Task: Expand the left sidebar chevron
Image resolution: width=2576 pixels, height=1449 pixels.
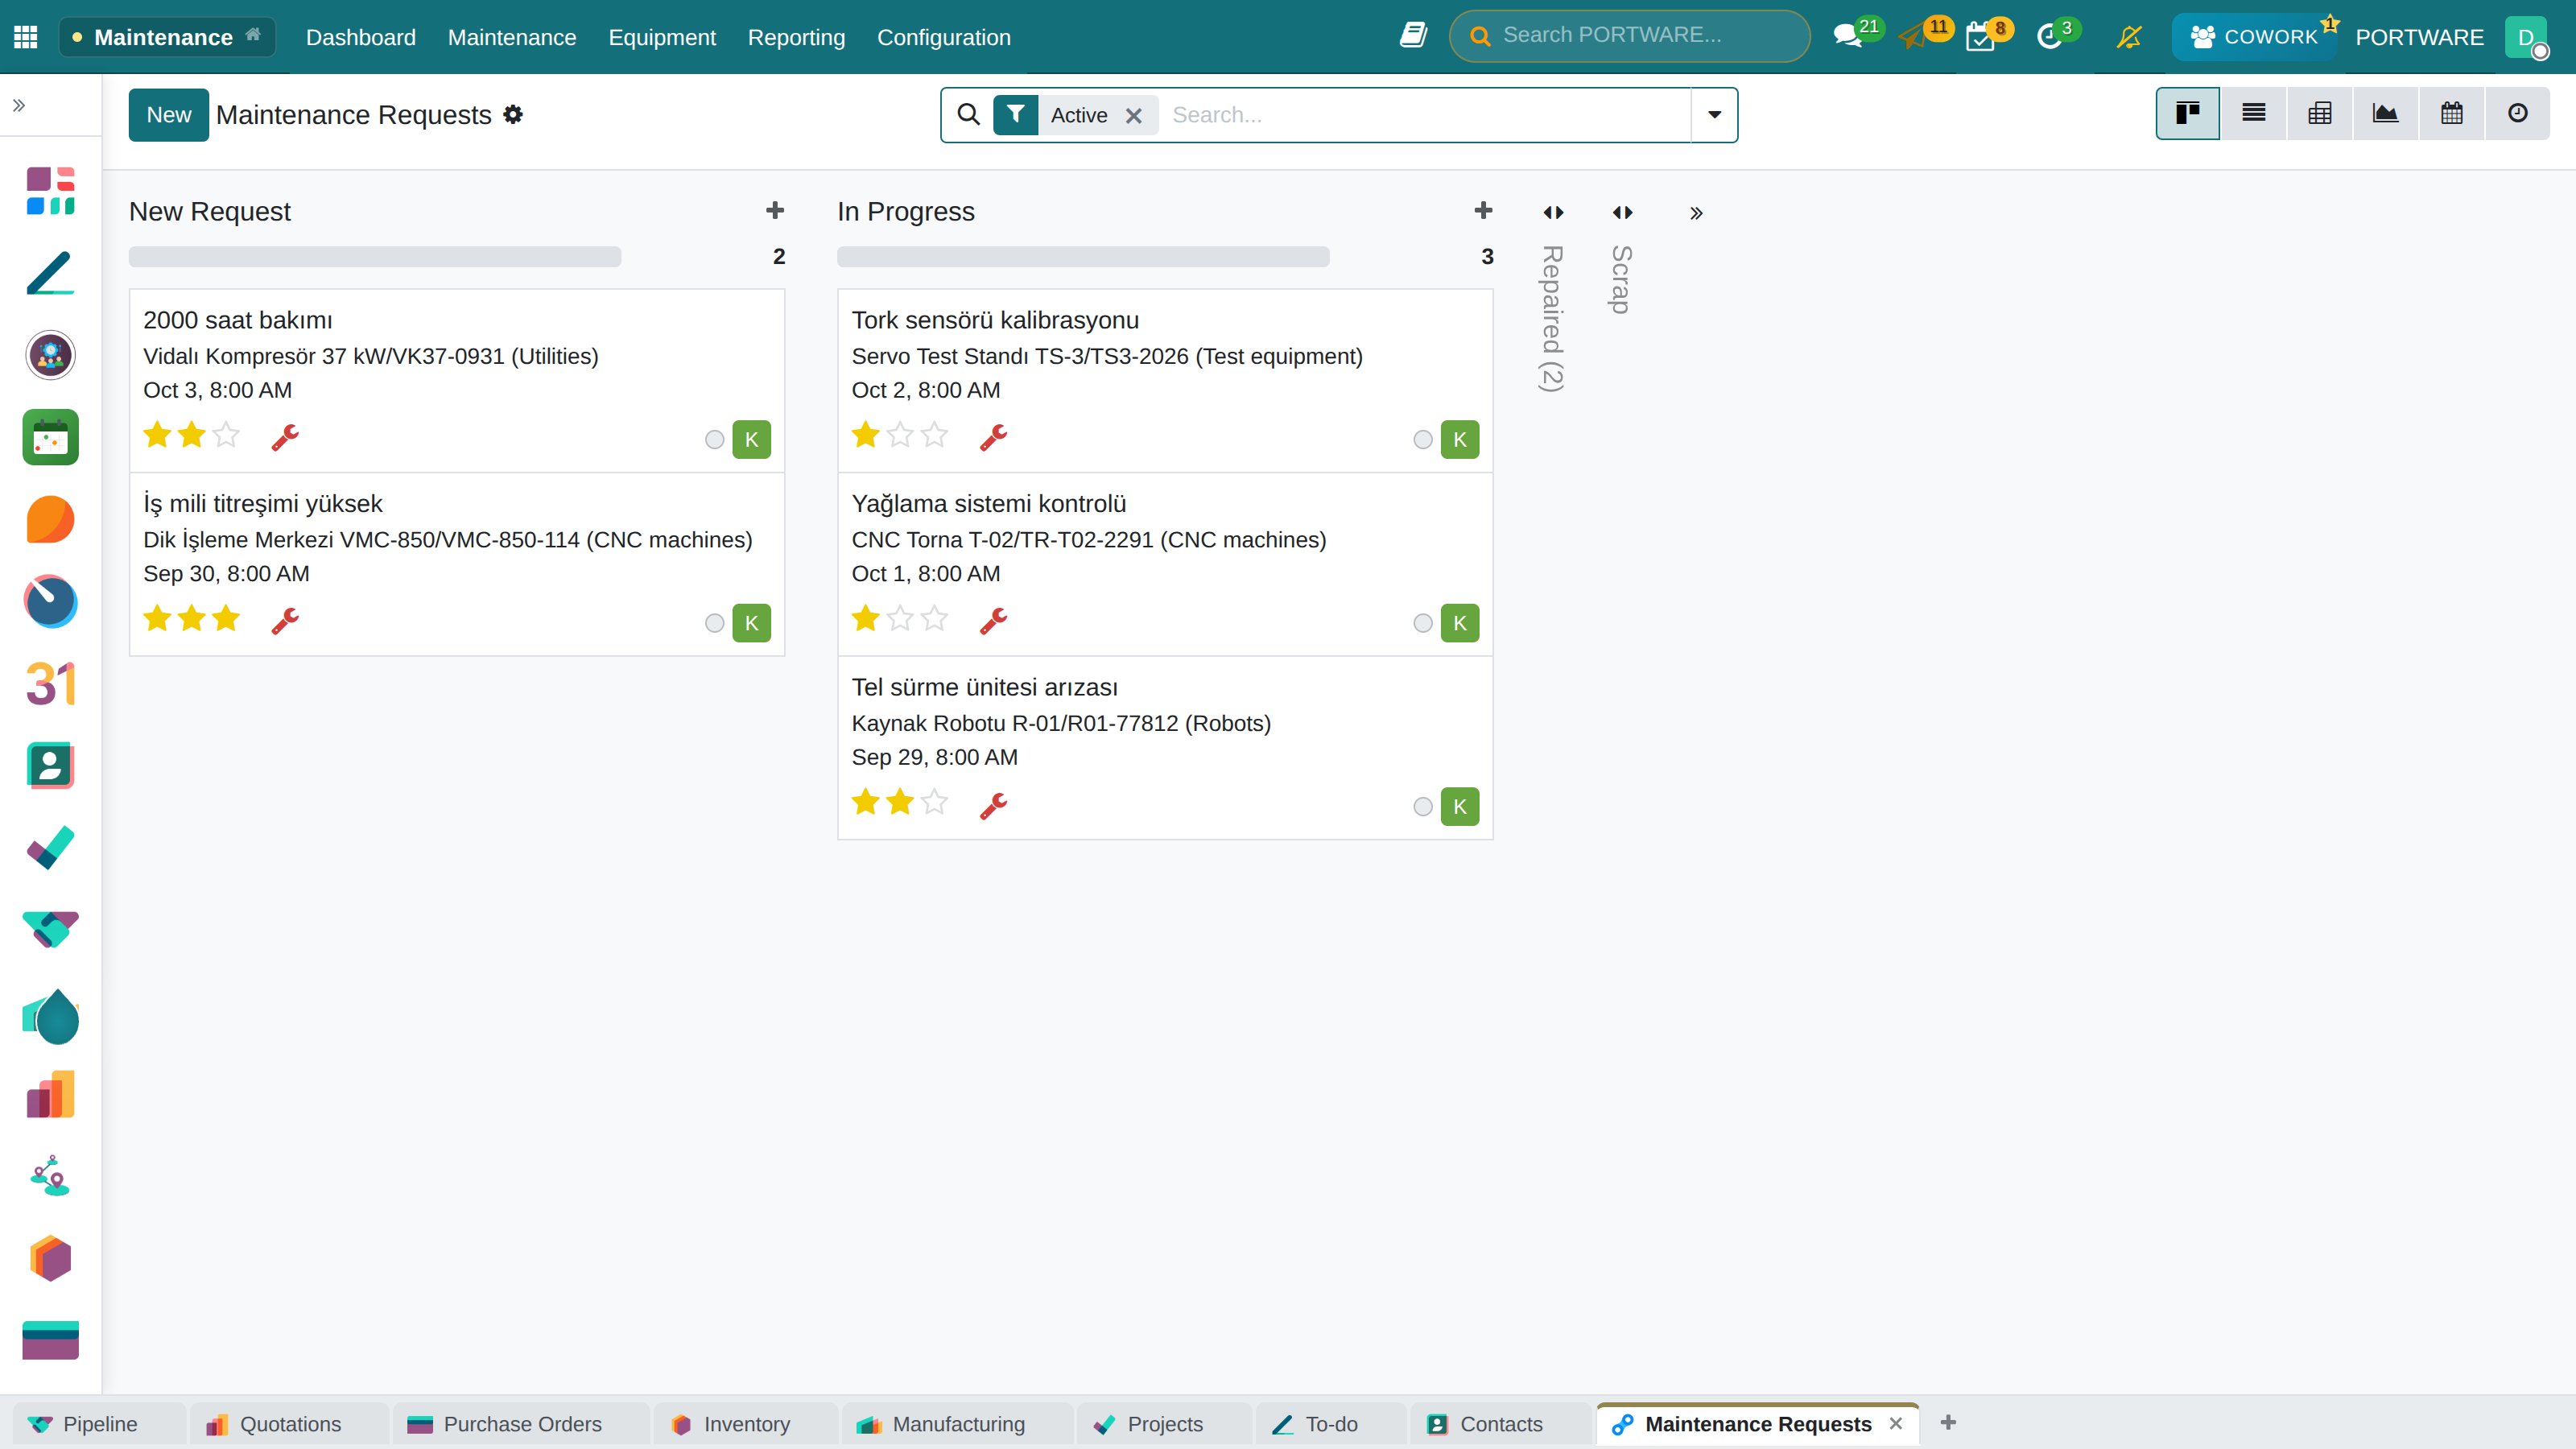Action: [x=19, y=105]
